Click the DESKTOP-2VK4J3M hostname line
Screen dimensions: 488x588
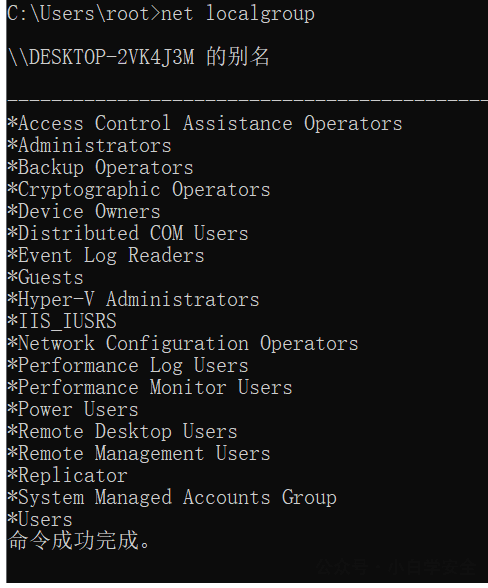(138, 57)
